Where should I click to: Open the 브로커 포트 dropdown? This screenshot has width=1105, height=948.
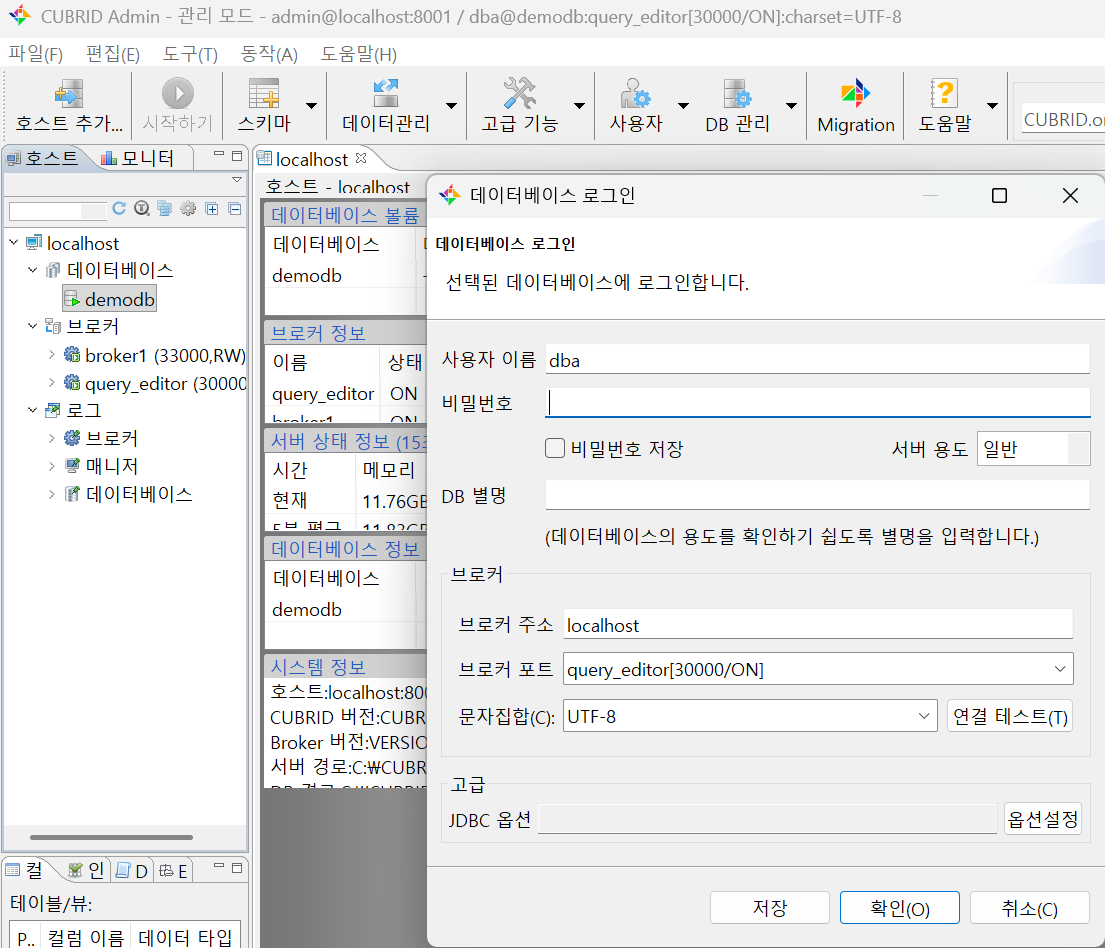click(1062, 668)
